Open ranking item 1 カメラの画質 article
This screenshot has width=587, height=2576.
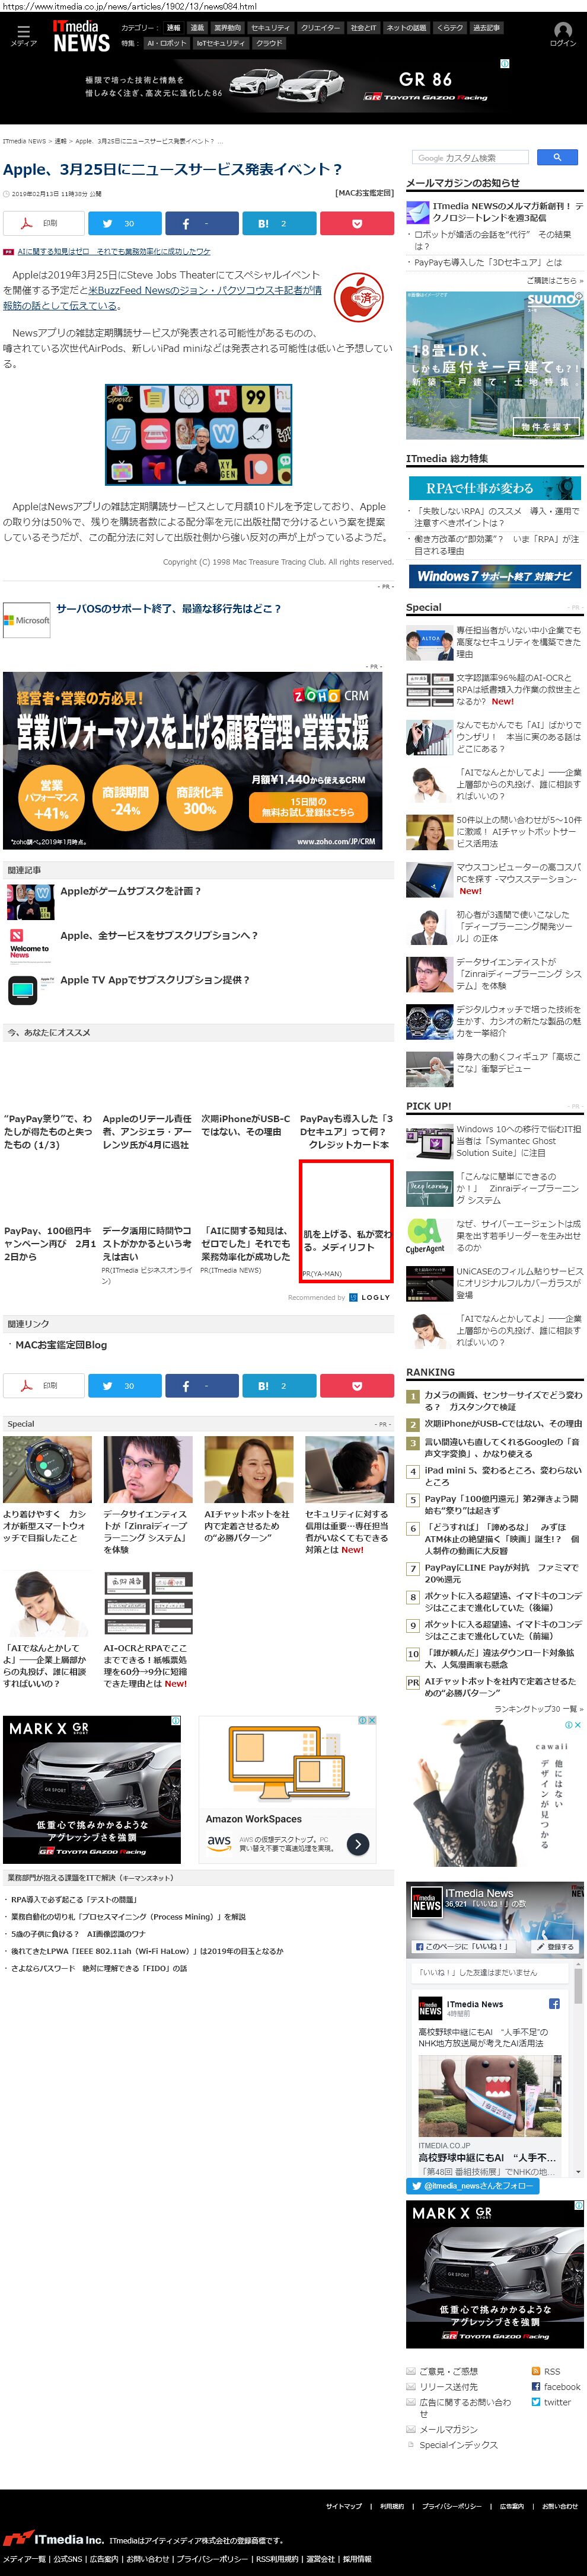tap(503, 1400)
